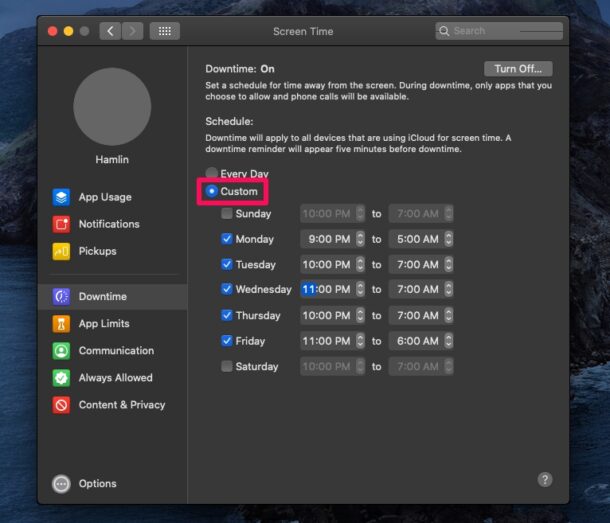Select the Every Day radio button
This screenshot has width=610, height=523.
click(211, 173)
